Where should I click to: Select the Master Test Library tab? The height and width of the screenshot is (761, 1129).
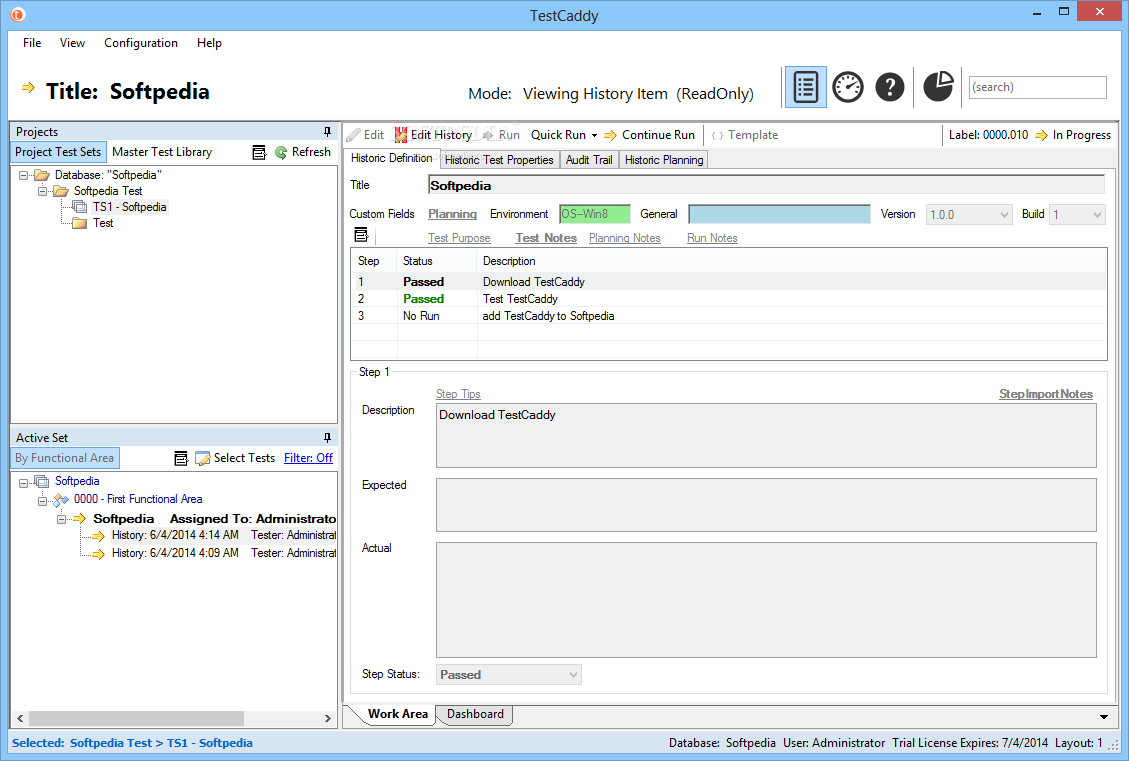pyautogui.click(x=162, y=152)
